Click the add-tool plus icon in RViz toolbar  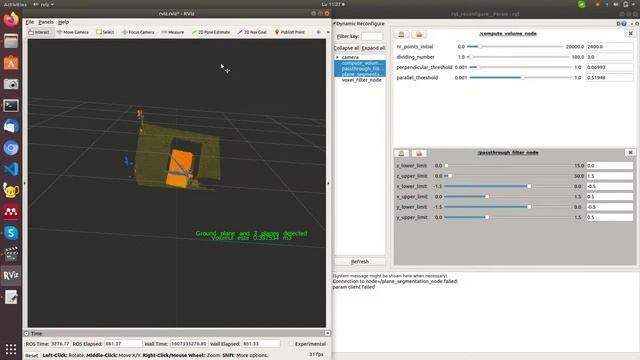click(319, 32)
